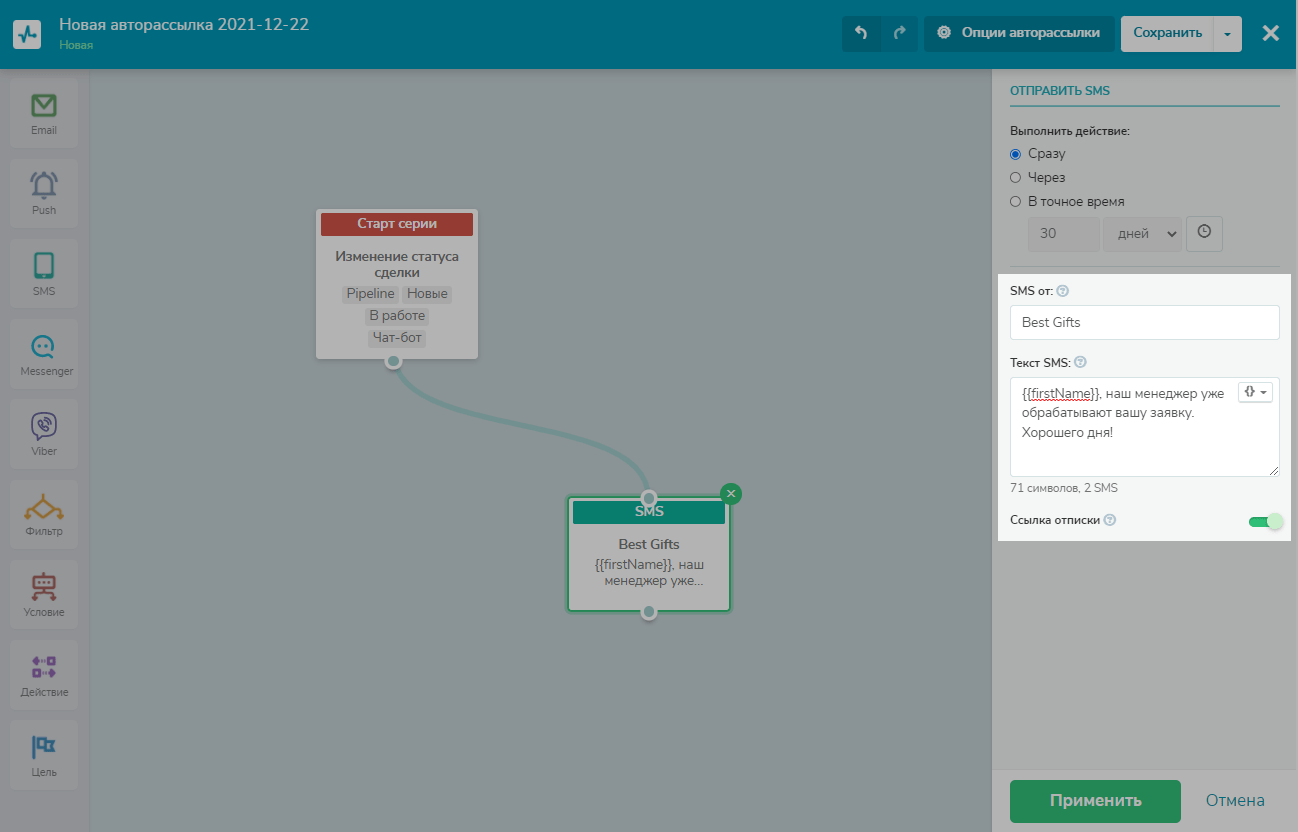Open Опции авторассылки settings
Image resolution: width=1298 pixels, height=832 pixels.
click(x=1019, y=33)
